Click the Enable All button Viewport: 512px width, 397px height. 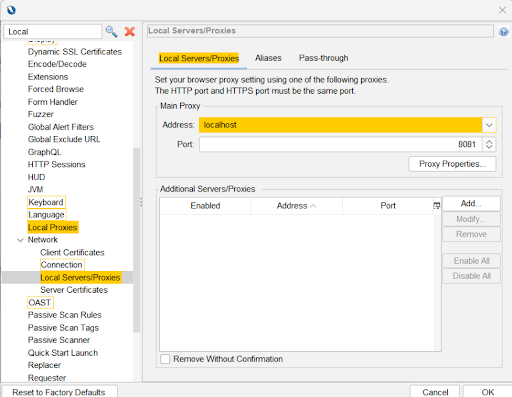coord(471,261)
